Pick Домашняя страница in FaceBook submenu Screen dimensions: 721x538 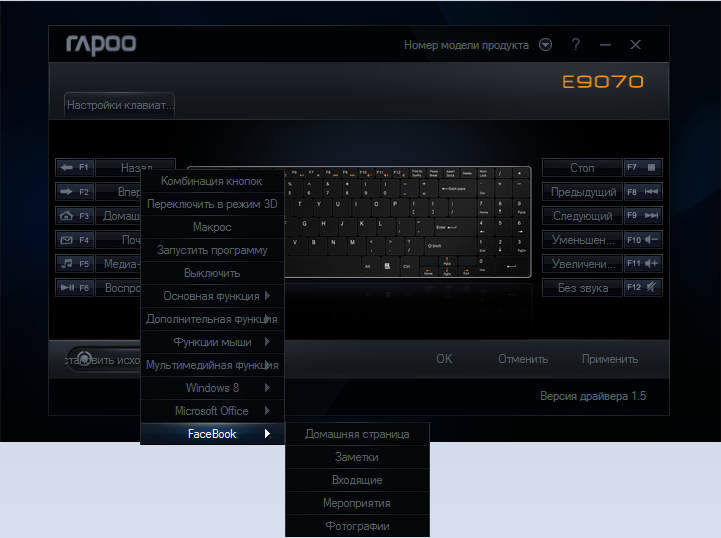[x=357, y=434]
